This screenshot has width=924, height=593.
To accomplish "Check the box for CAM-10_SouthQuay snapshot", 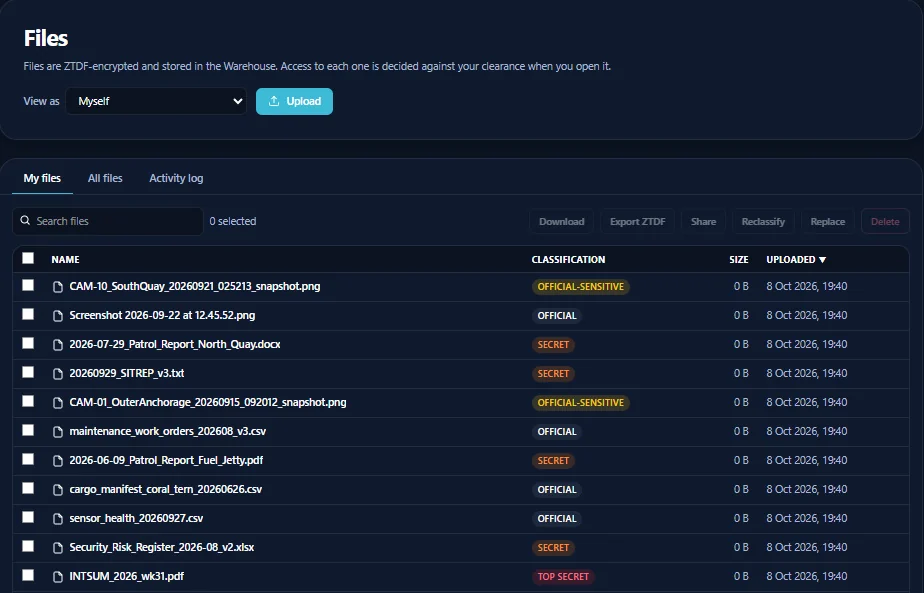I will 28,285.
